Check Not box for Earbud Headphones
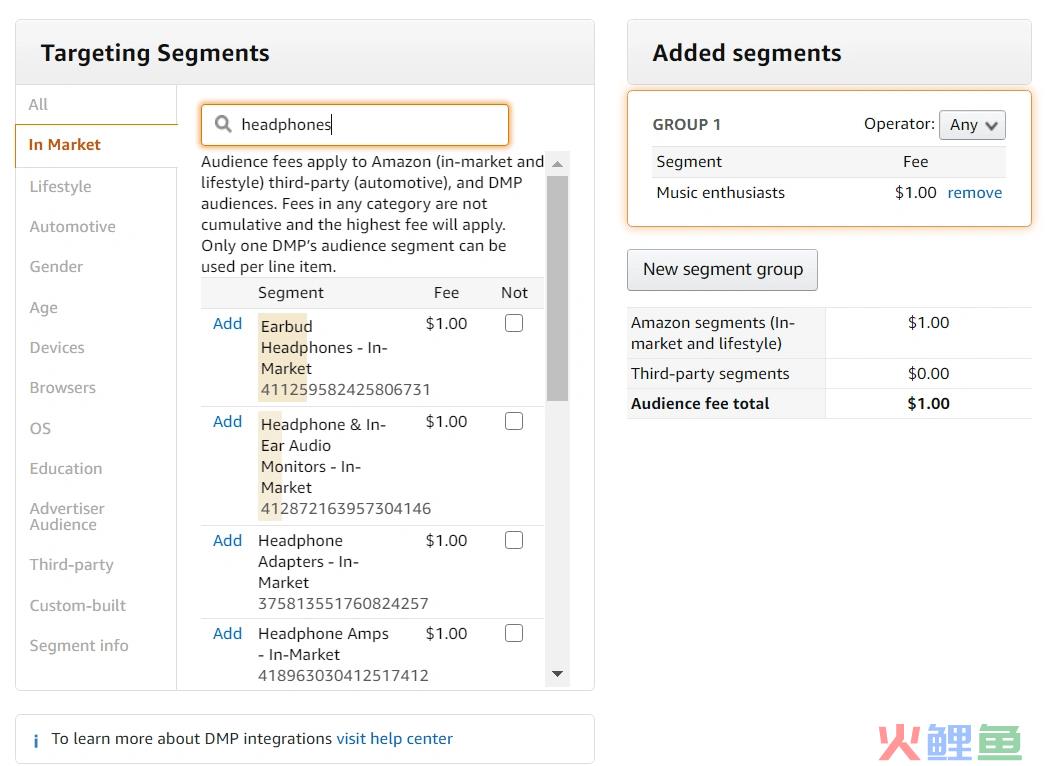Image resolution: width=1046 pixels, height=766 pixels. [x=514, y=324]
